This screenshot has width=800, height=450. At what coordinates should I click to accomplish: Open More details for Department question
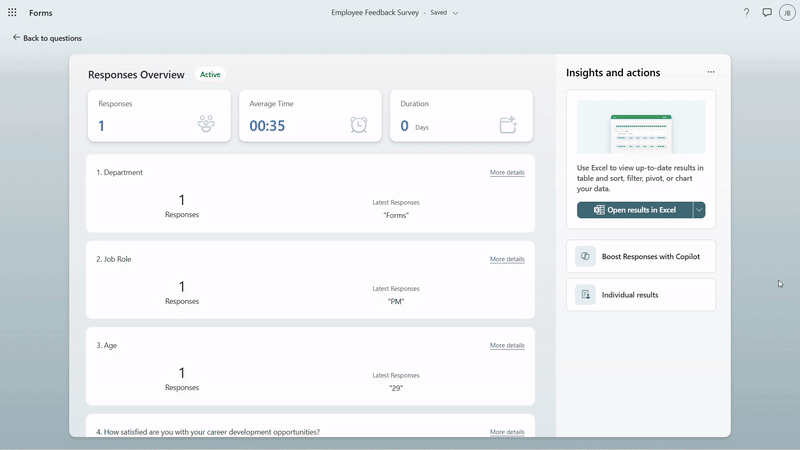507,172
